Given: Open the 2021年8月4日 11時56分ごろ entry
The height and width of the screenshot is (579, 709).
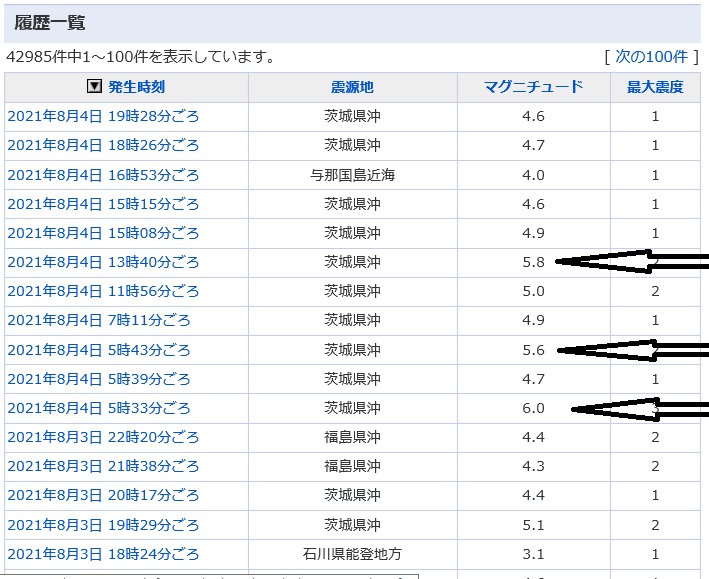Looking at the screenshot, I should 103,291.
